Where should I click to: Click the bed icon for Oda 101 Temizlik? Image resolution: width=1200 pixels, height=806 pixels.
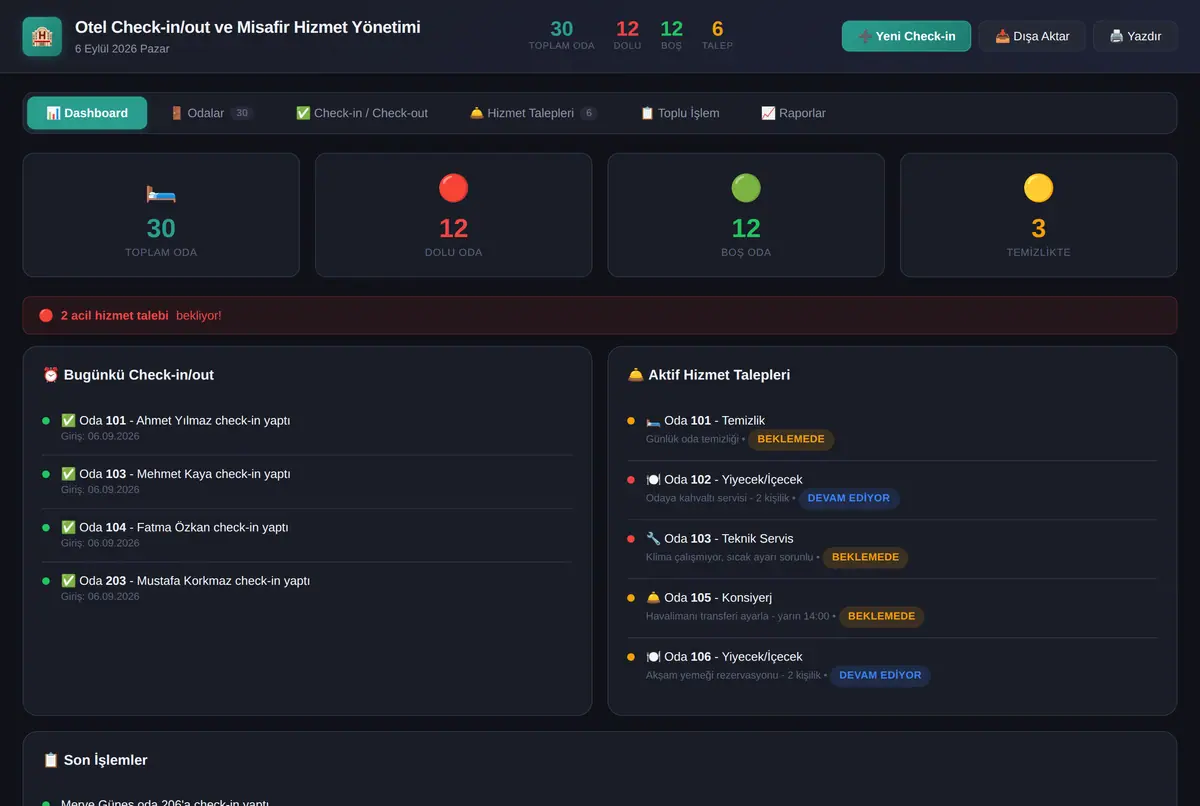point(653,421)
